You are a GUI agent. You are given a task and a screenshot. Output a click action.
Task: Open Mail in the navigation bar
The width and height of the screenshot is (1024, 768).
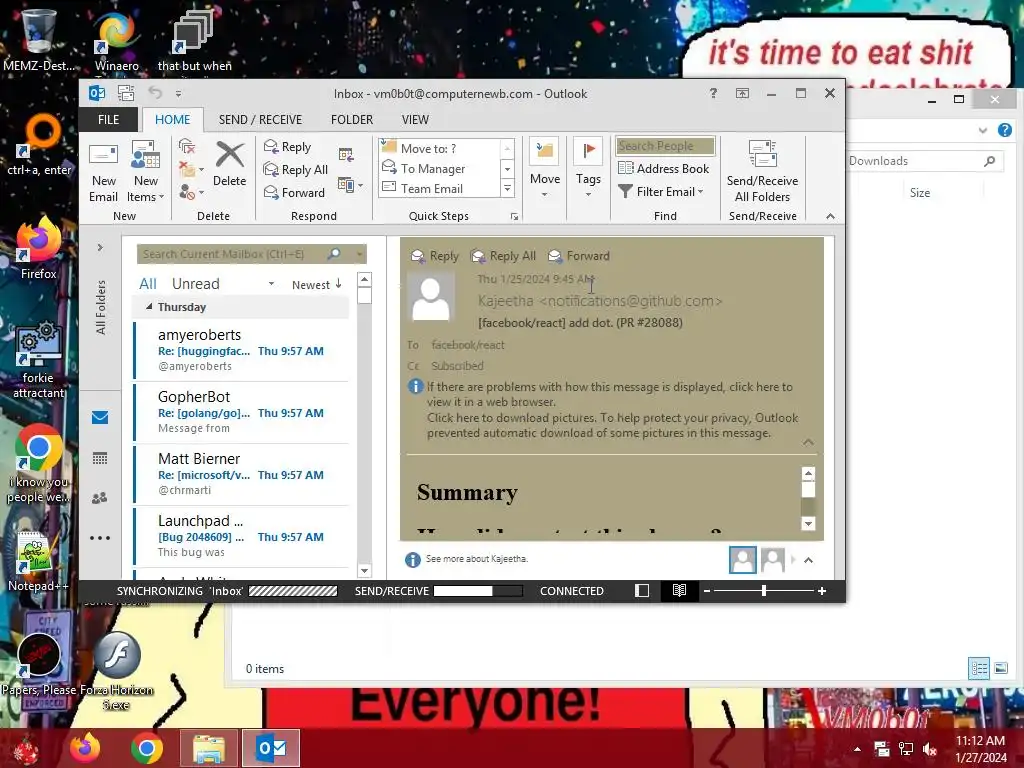100,417
